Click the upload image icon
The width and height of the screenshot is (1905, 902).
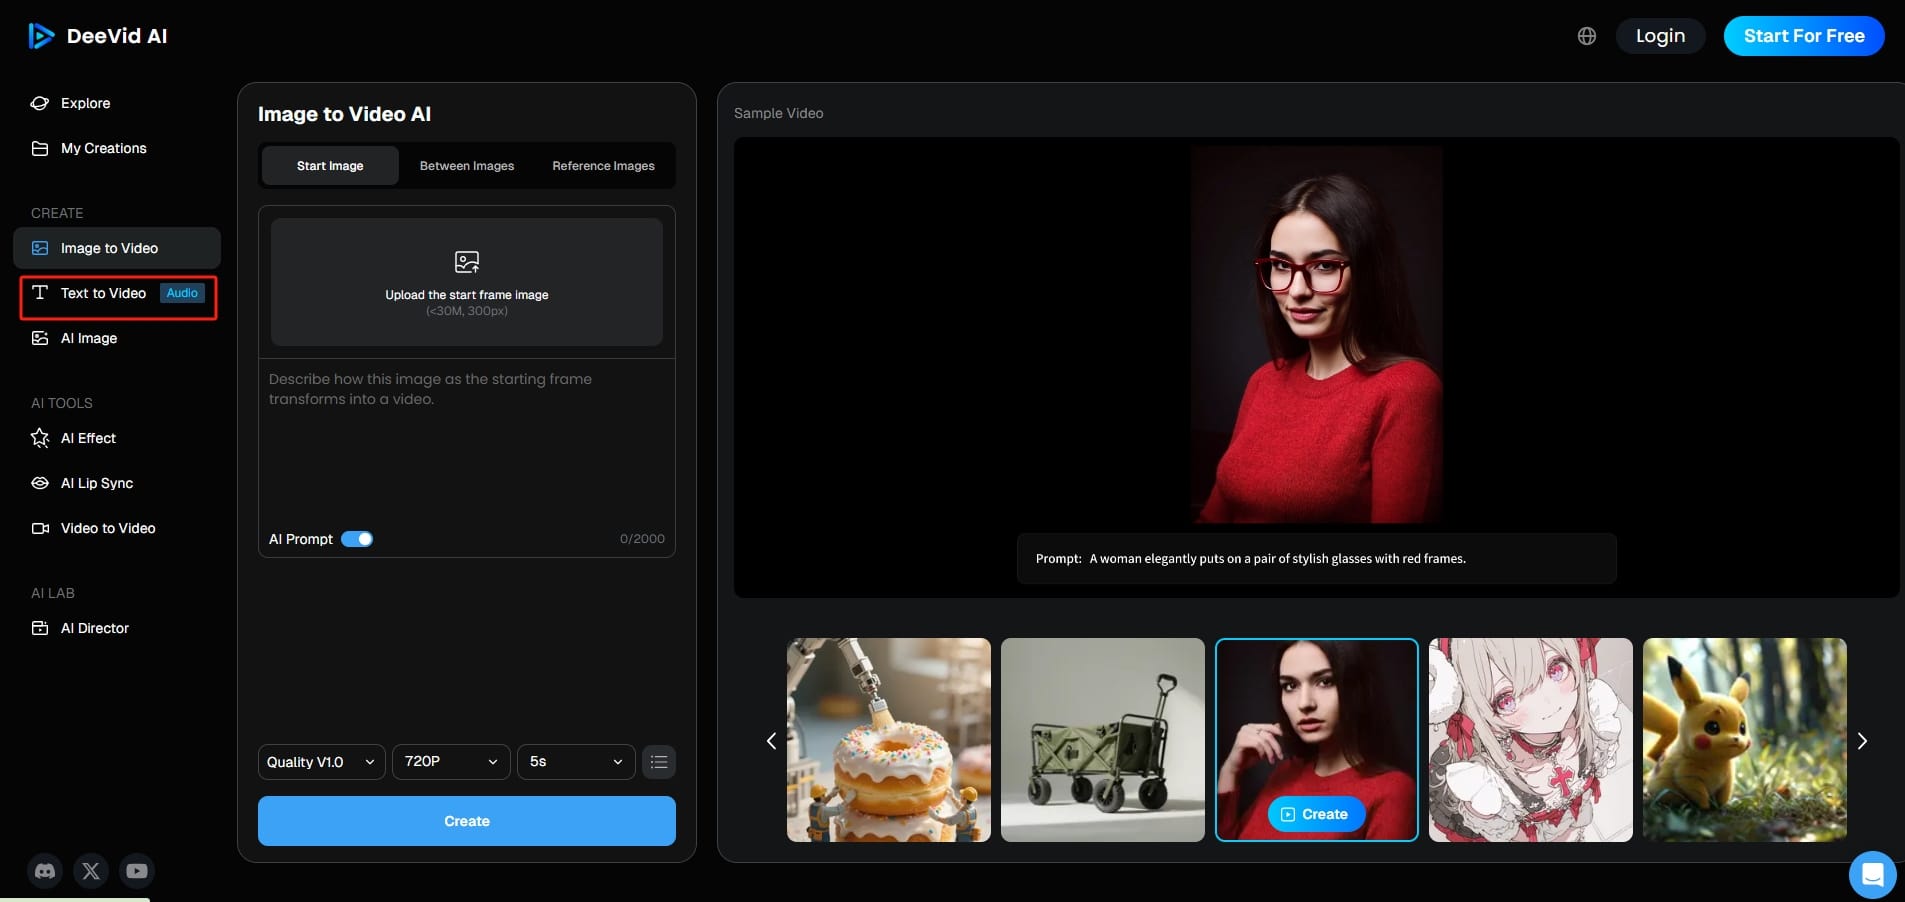(467, 262)
